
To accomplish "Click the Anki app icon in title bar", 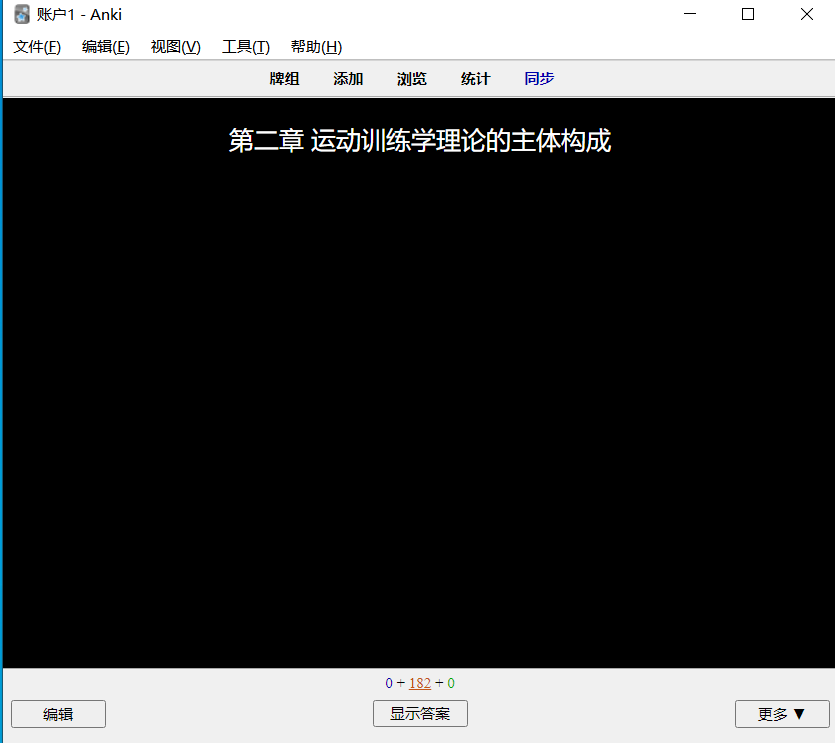I will pyautogui.click(x=22, y=14).
